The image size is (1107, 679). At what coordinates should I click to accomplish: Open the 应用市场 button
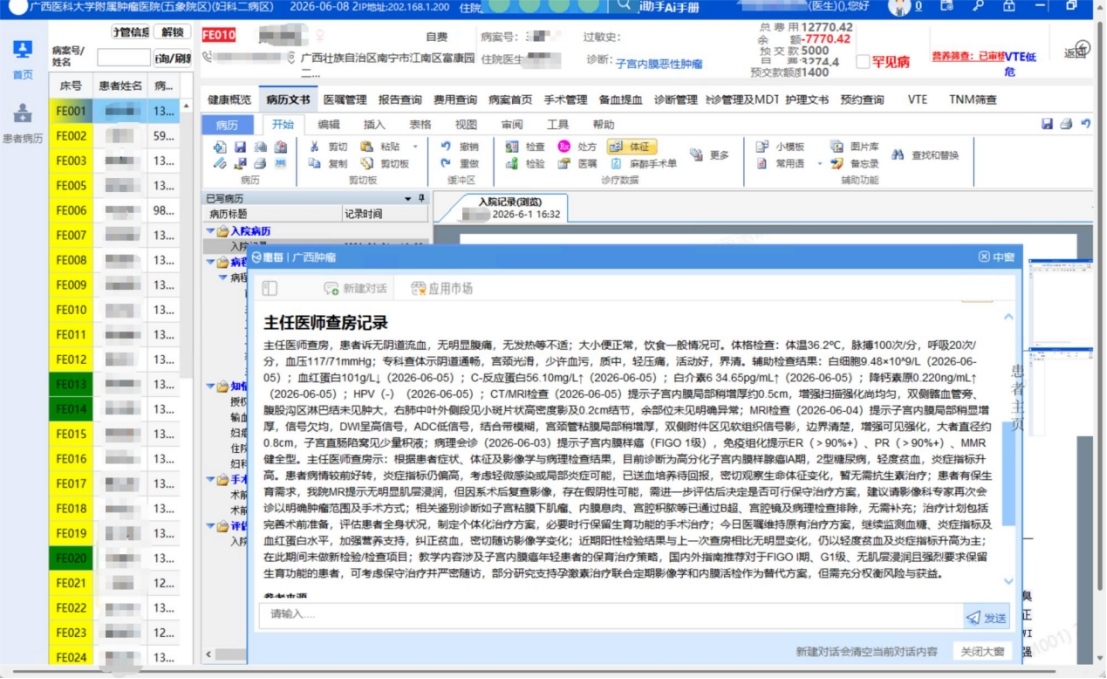(442, 288)
